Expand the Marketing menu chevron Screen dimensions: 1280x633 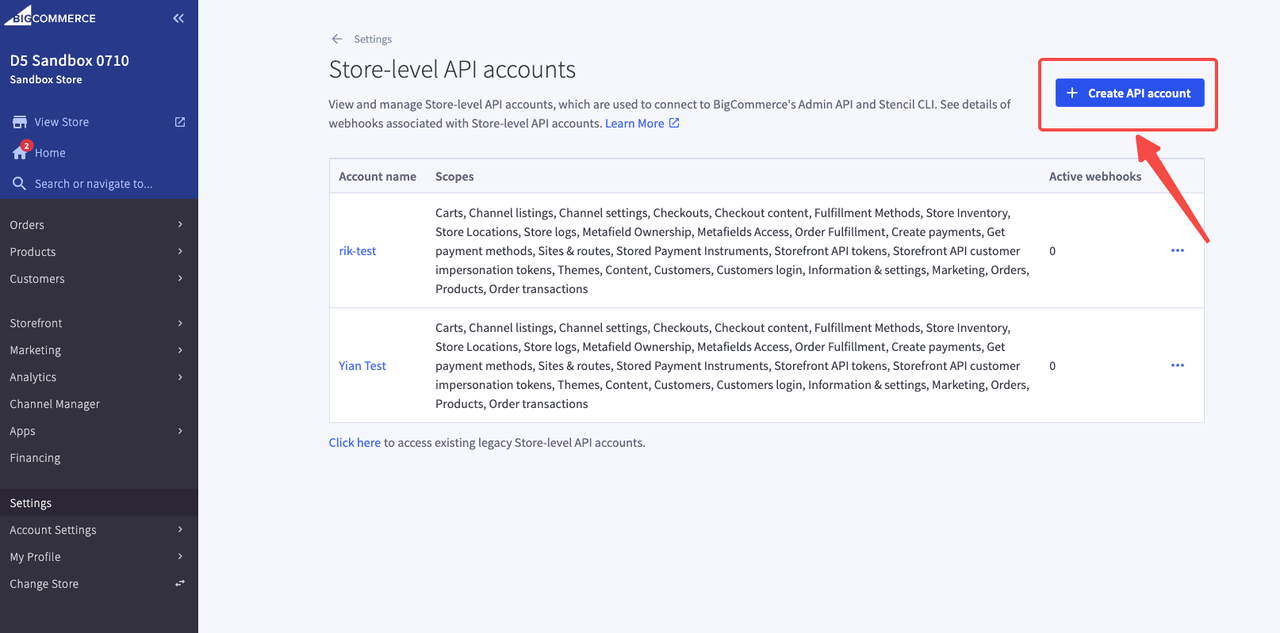coord(180,350)
